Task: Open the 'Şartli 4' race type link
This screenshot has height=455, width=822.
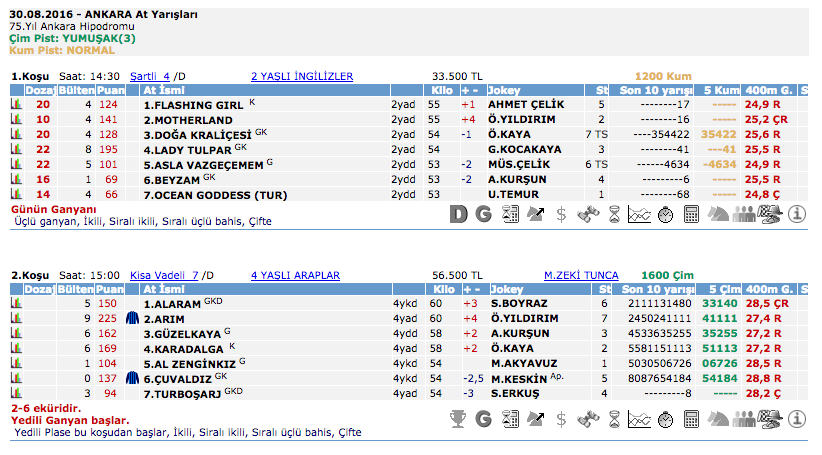Action: coord(150,76)
